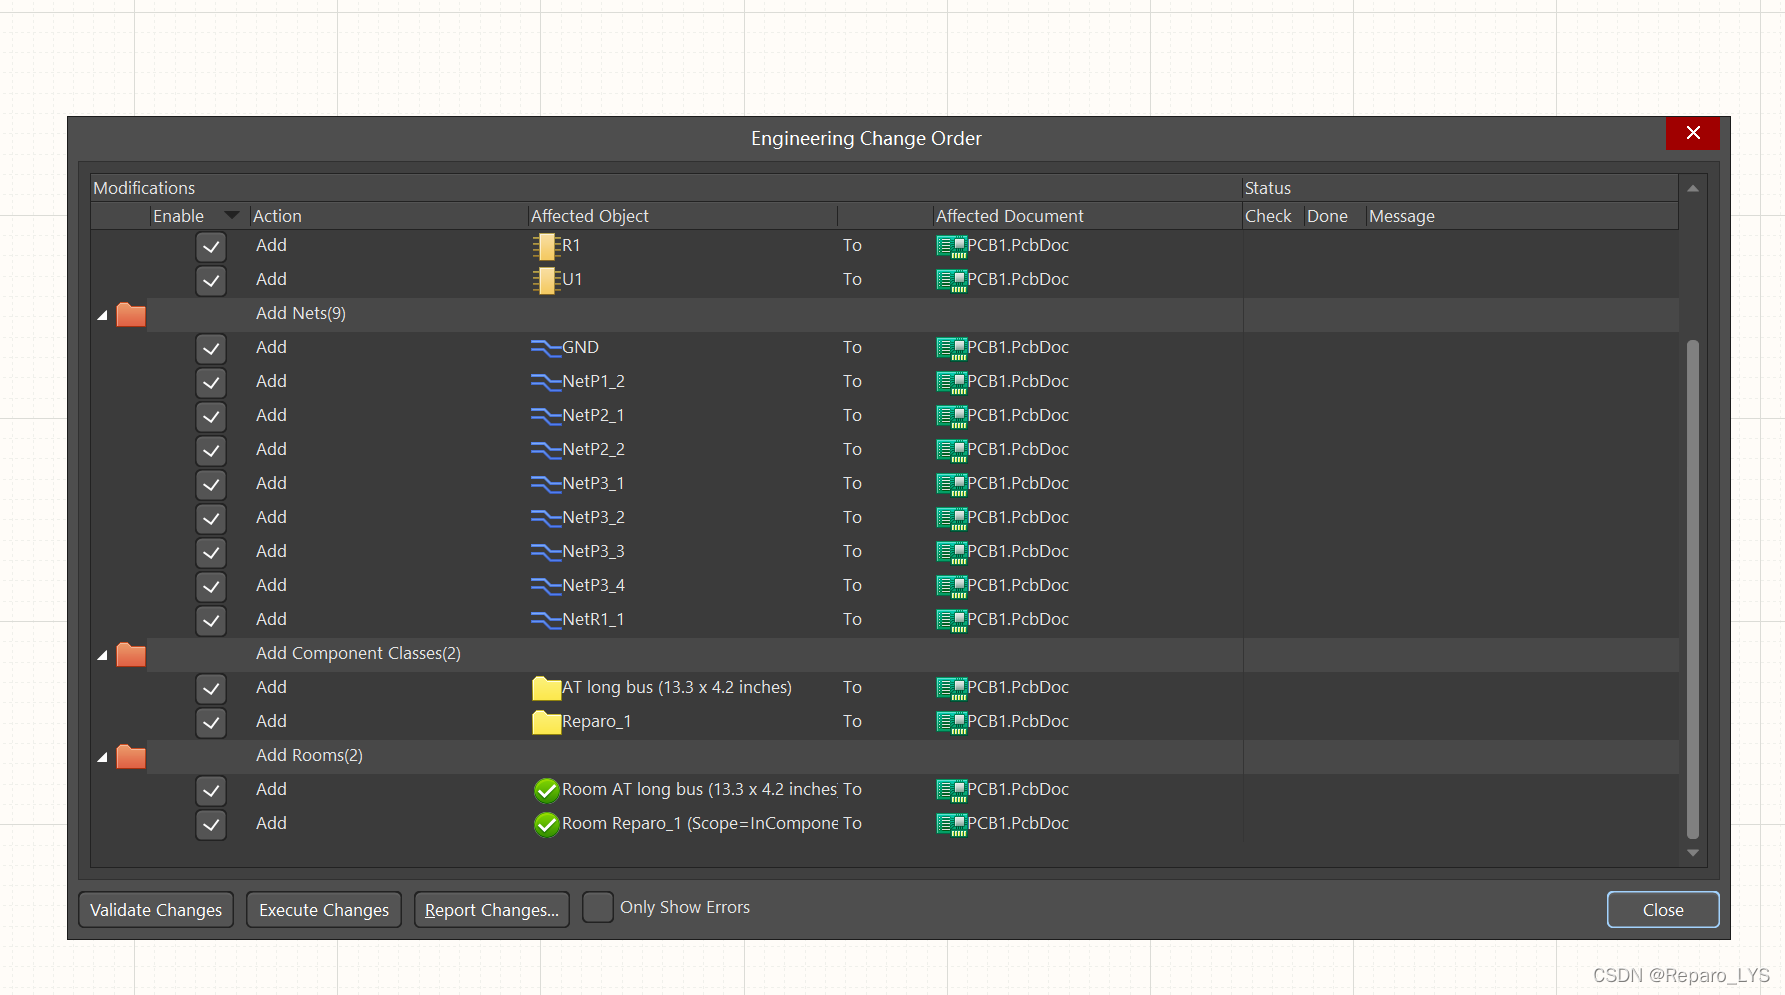Click the Affected Document column header
Image resolution: width=1785 pixels, height=995 pixels.
(x=1009, y=216)
